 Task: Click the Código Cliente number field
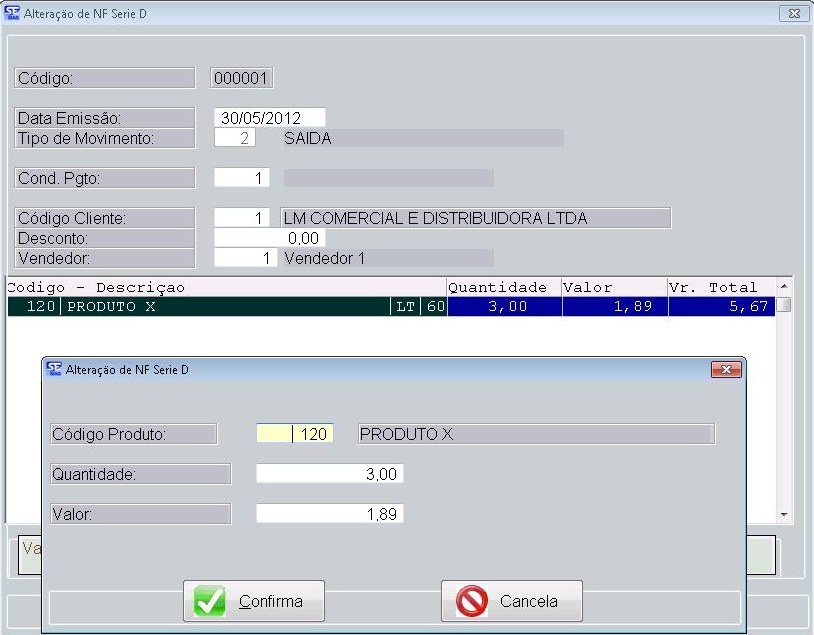click(x=242, y=218)
